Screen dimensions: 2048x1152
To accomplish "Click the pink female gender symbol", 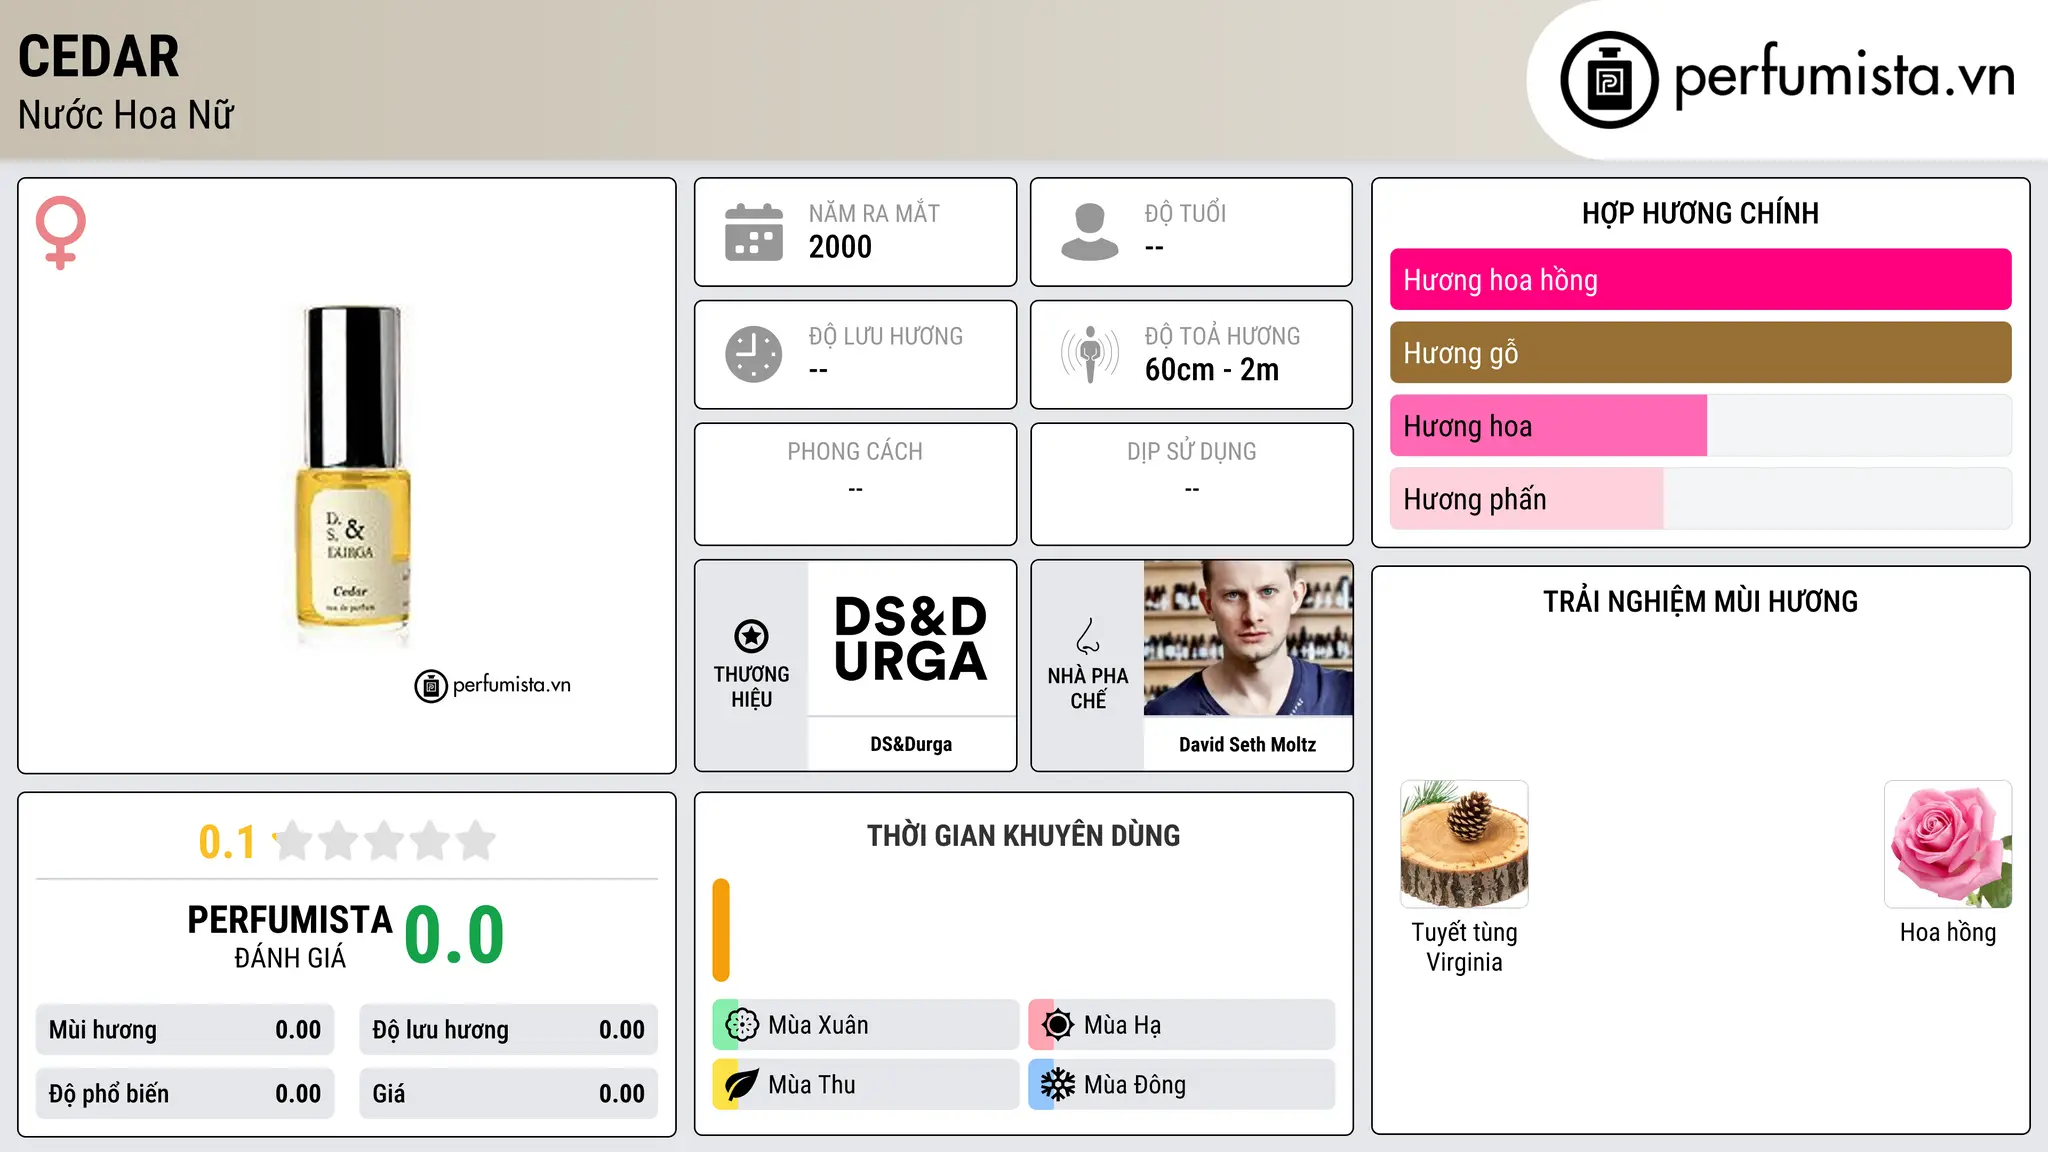I will (x=60, y=232).
